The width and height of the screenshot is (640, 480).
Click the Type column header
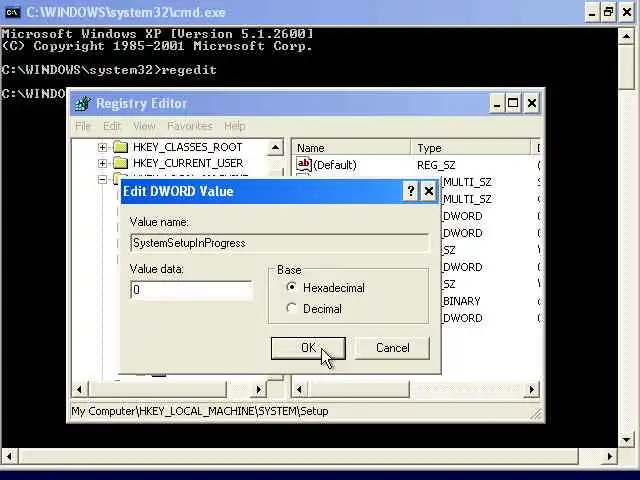click(x=471, y=148)
